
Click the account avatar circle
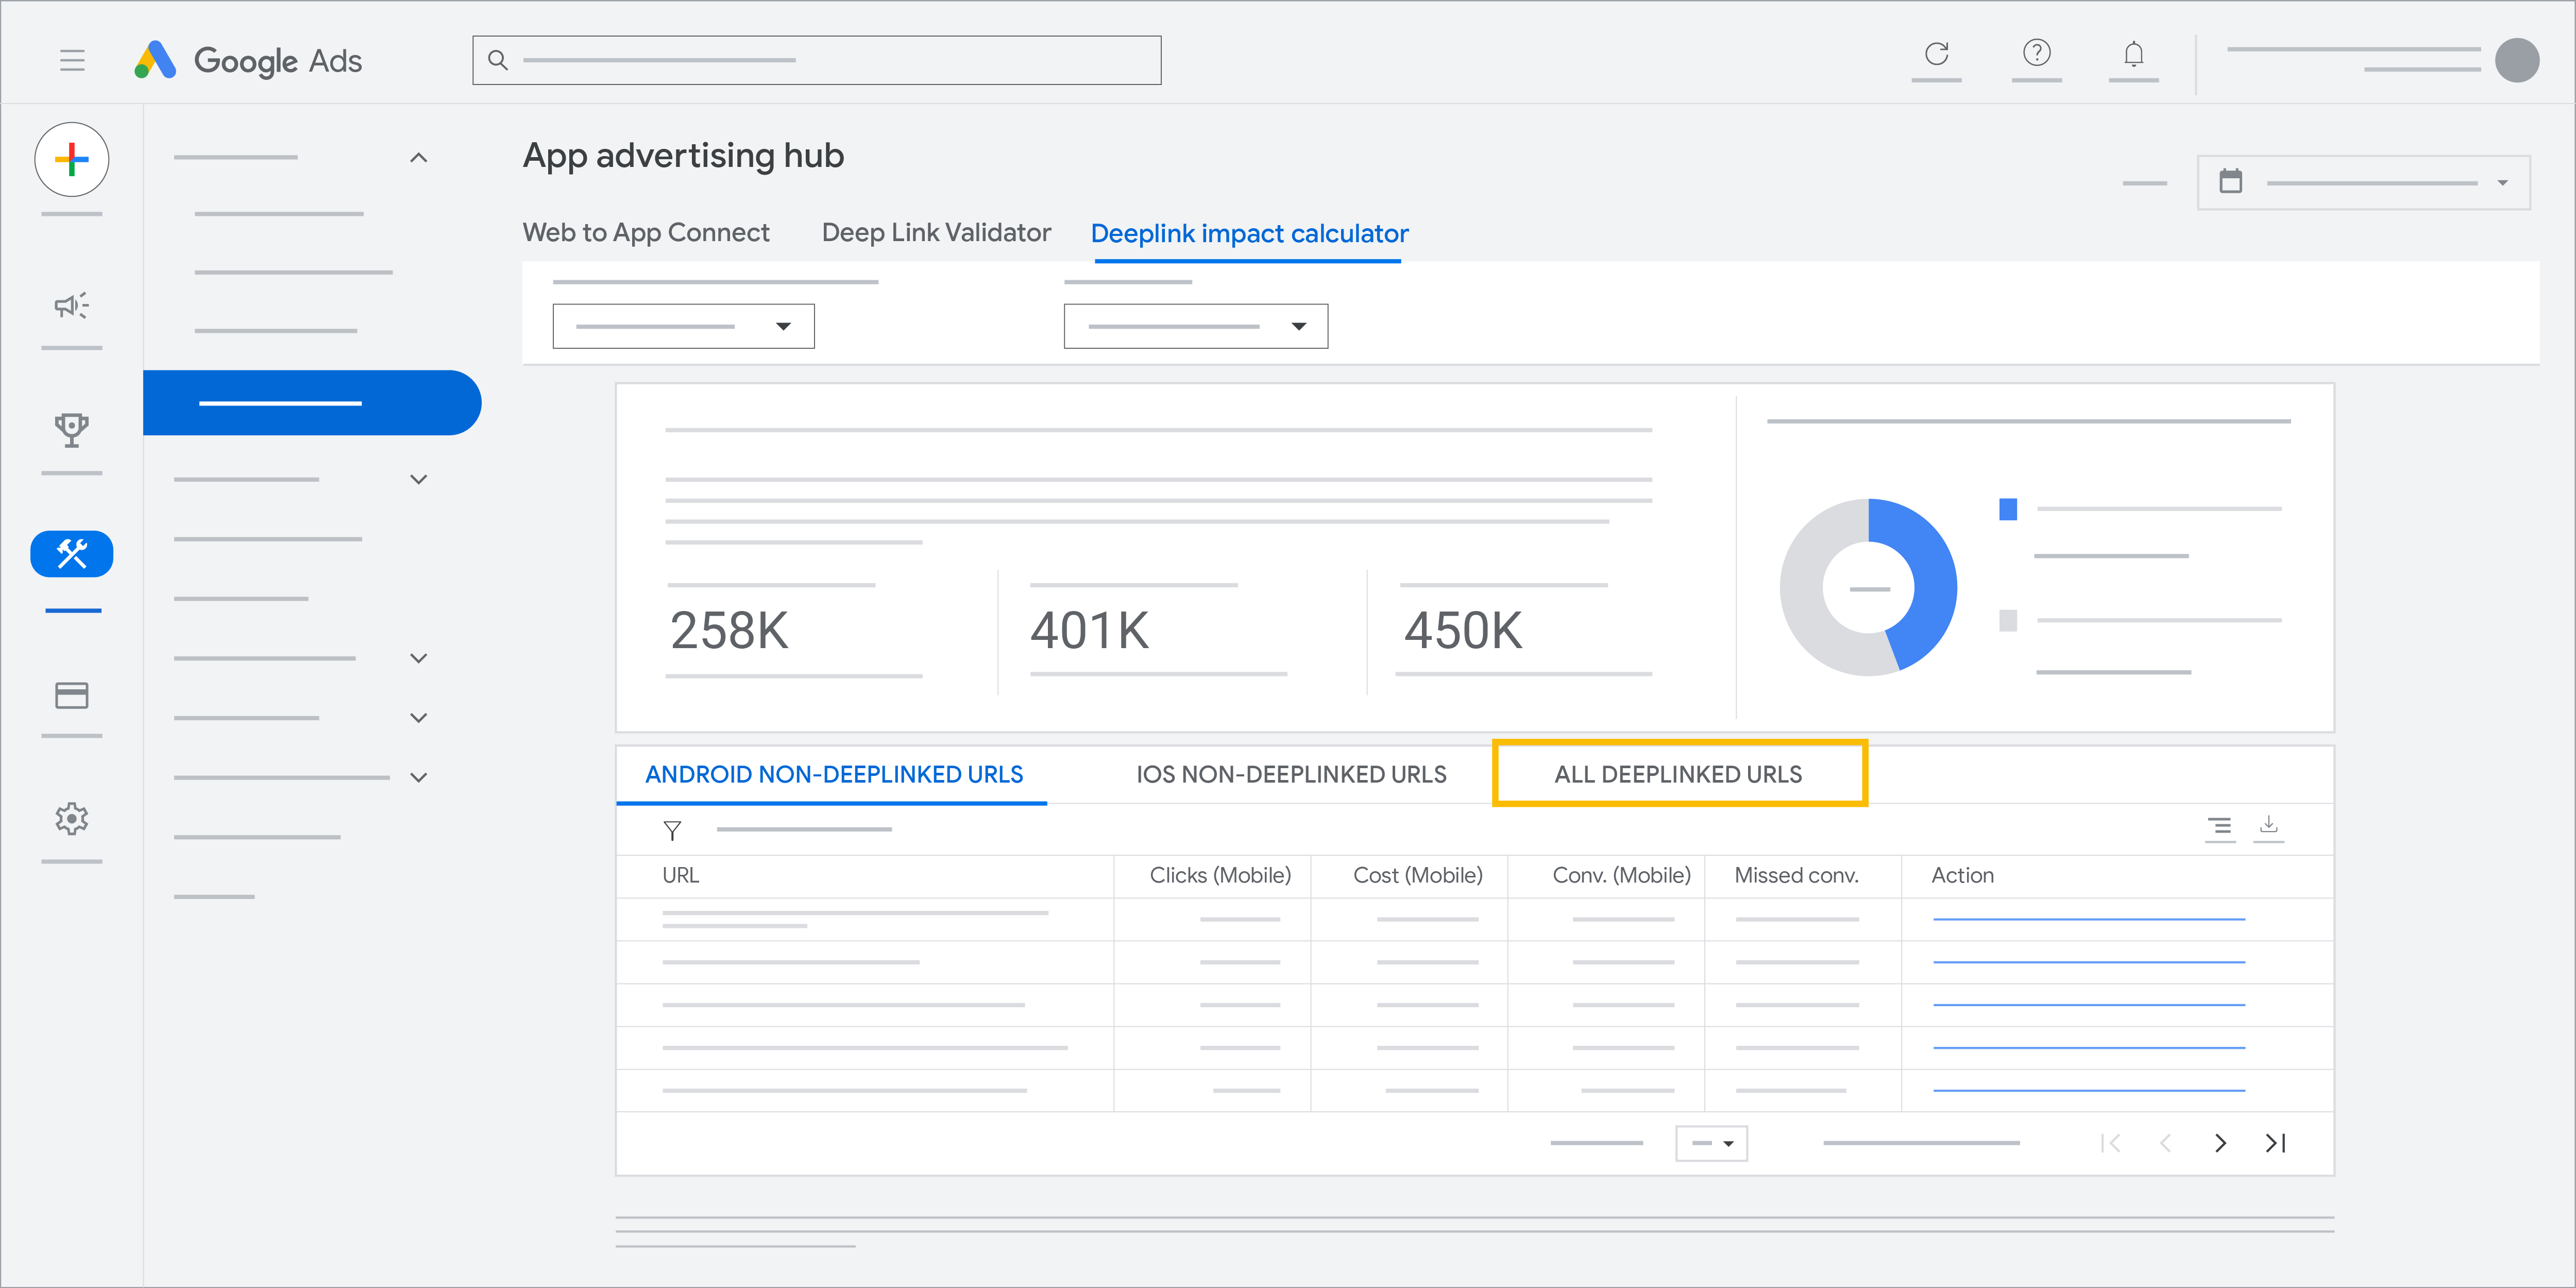[x=2516, y=60]
